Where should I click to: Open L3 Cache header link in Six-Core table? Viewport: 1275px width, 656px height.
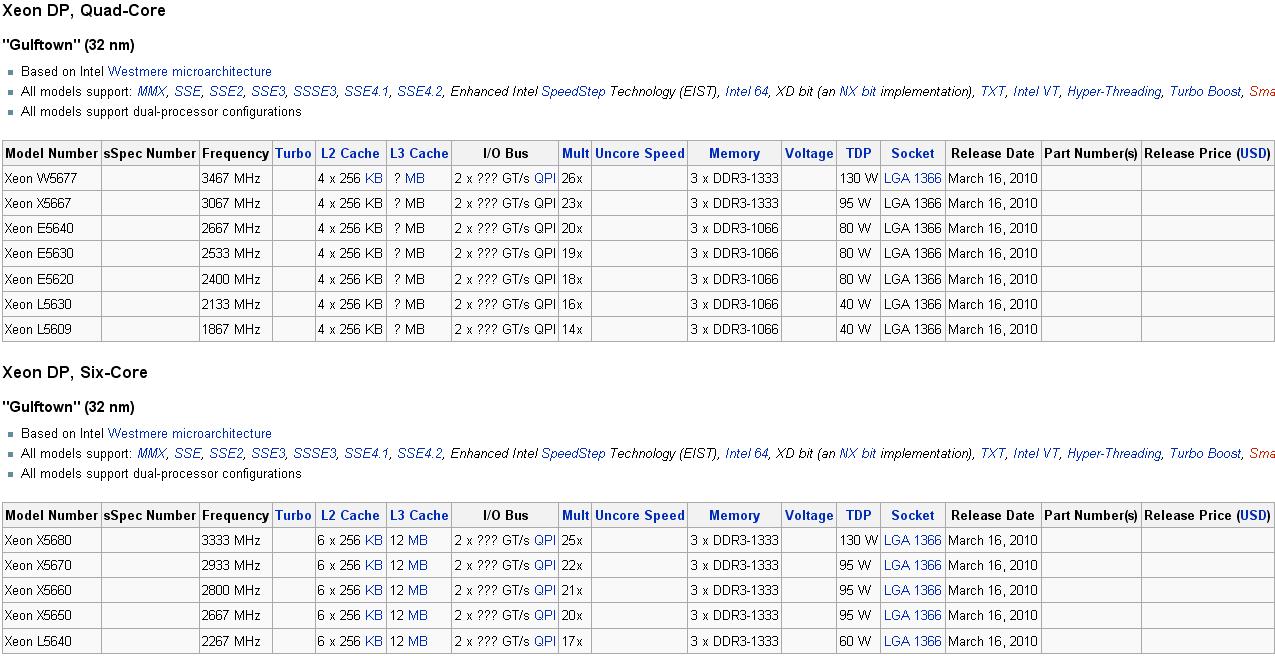pyautogui.click(x=419, y=516)
